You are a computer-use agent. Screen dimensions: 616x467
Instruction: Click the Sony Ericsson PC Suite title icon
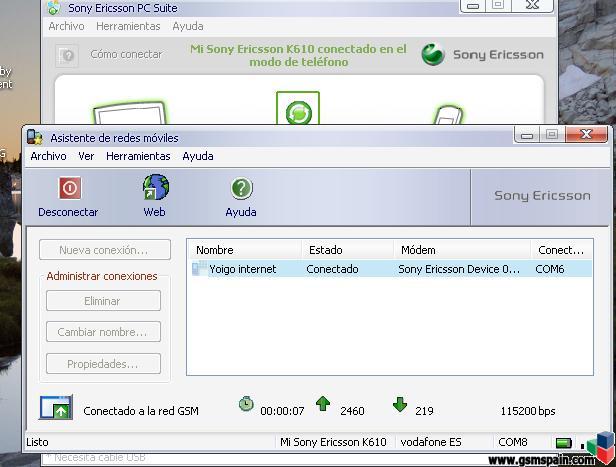point(54,8)
